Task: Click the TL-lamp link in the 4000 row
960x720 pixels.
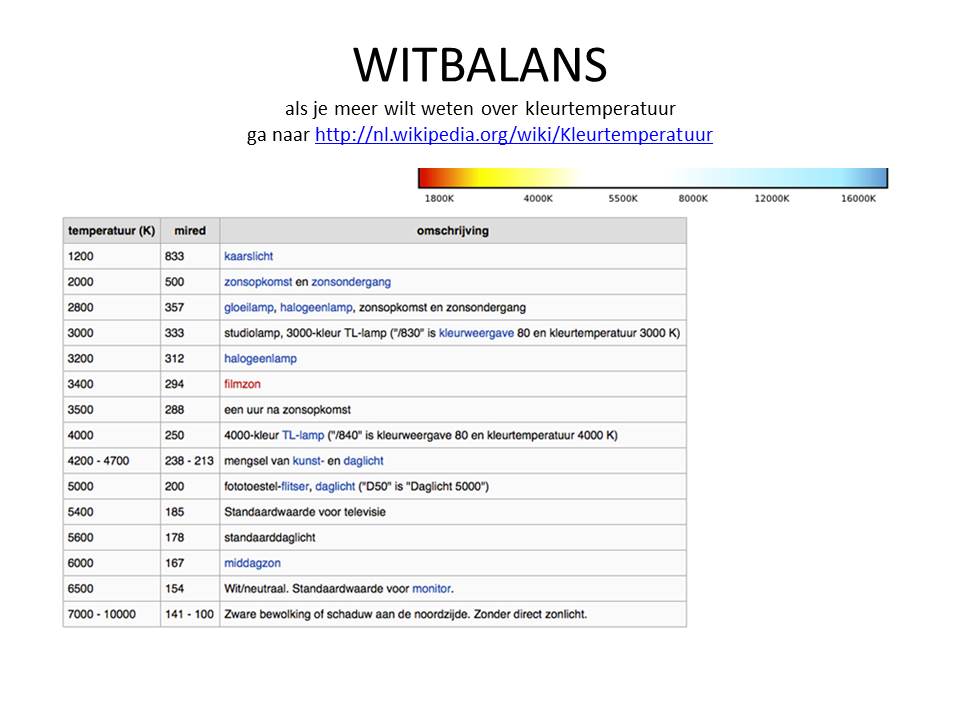Action: 302,435
